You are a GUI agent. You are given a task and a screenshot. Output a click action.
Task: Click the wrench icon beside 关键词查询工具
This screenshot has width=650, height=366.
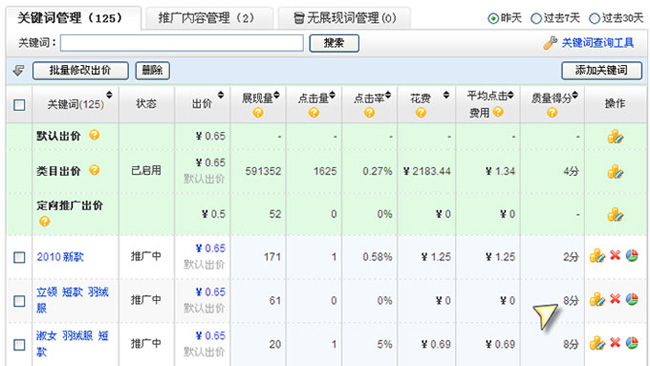tap(550, 43)
